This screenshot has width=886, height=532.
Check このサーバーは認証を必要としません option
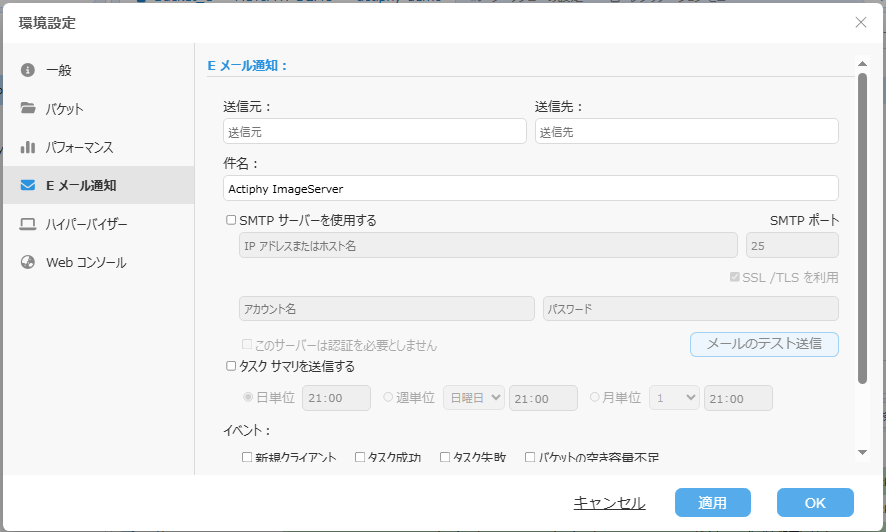[247, 344]
